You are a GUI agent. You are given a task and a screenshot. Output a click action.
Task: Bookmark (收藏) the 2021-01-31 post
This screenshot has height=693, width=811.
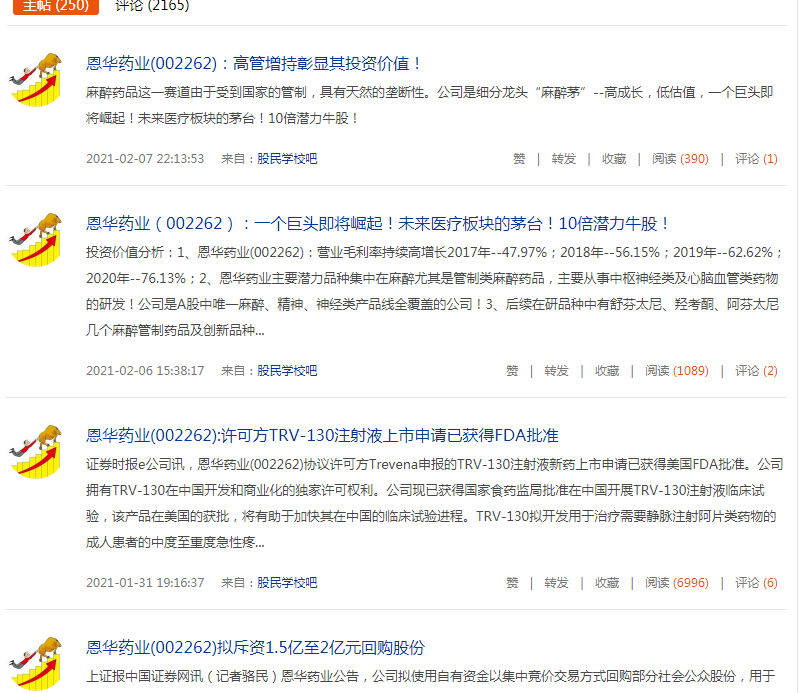point(607,583)
